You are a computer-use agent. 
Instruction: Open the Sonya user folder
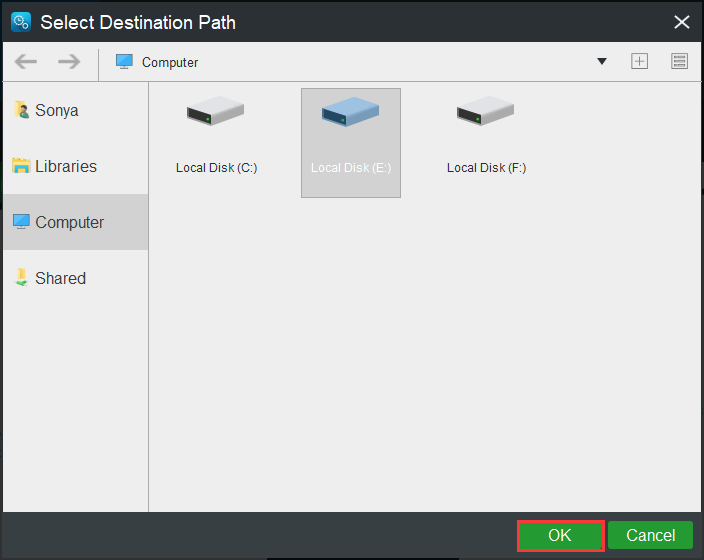[75, 110]
